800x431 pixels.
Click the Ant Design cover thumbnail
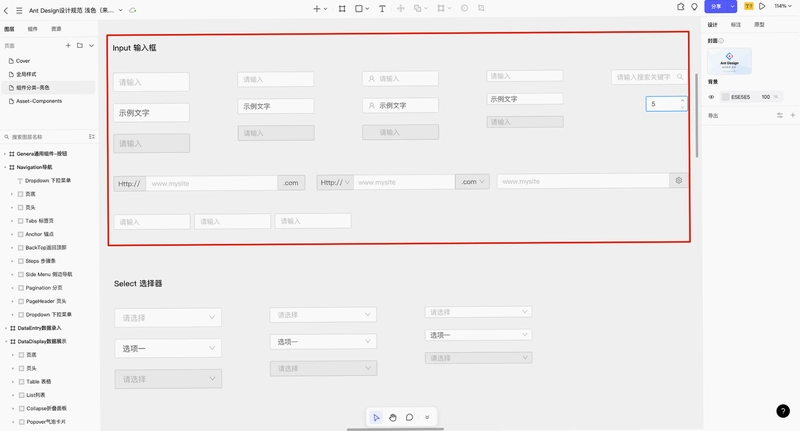click(x=729, y=61)
